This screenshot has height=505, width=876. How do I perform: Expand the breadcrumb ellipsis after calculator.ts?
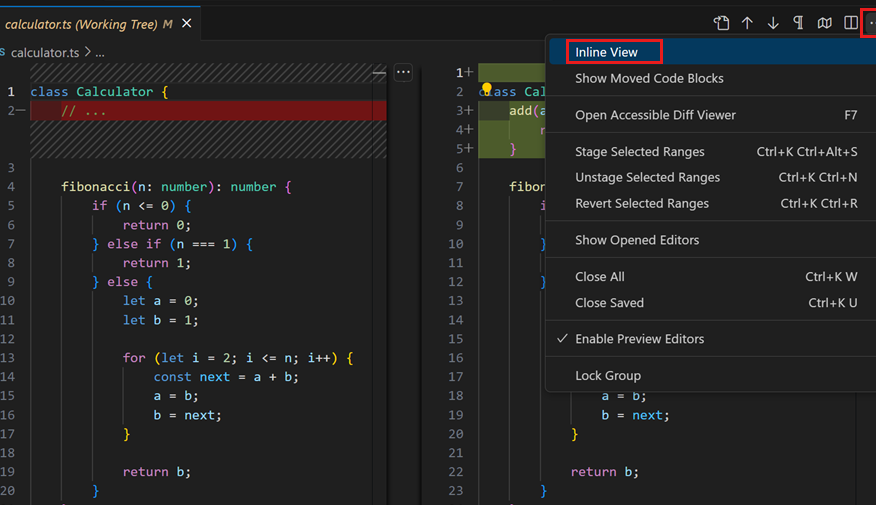[100, 52]
